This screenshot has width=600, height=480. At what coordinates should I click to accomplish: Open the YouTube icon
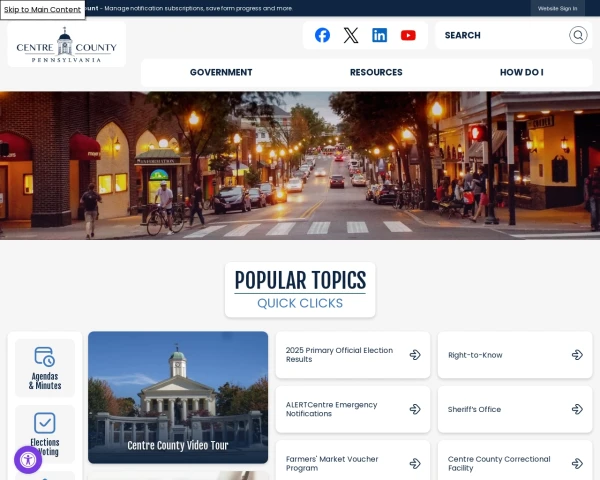pos(408,35)
